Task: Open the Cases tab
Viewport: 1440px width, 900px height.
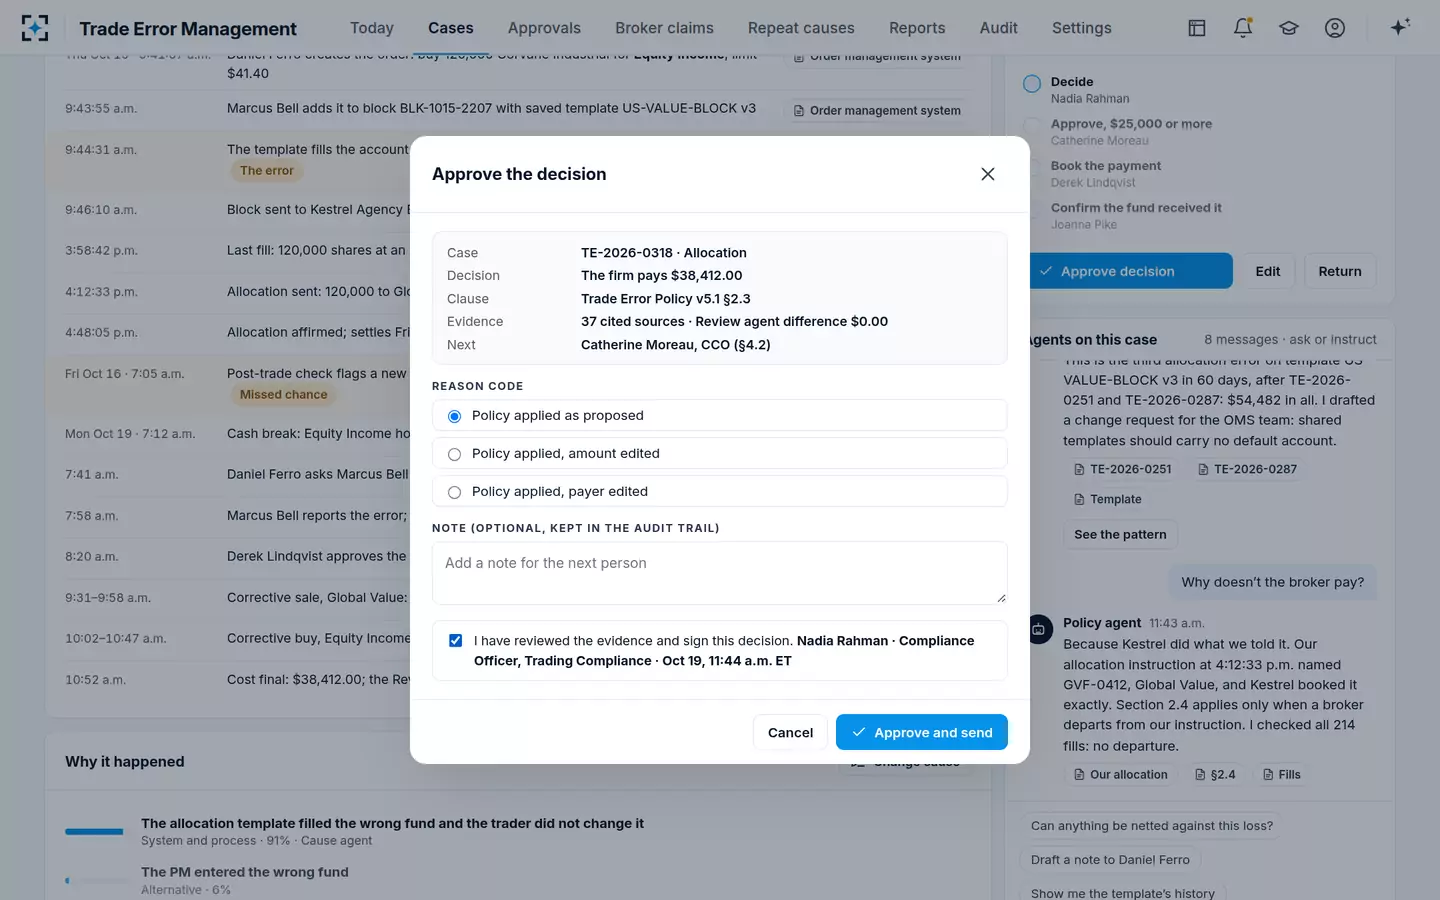Action: coord(451,28)
